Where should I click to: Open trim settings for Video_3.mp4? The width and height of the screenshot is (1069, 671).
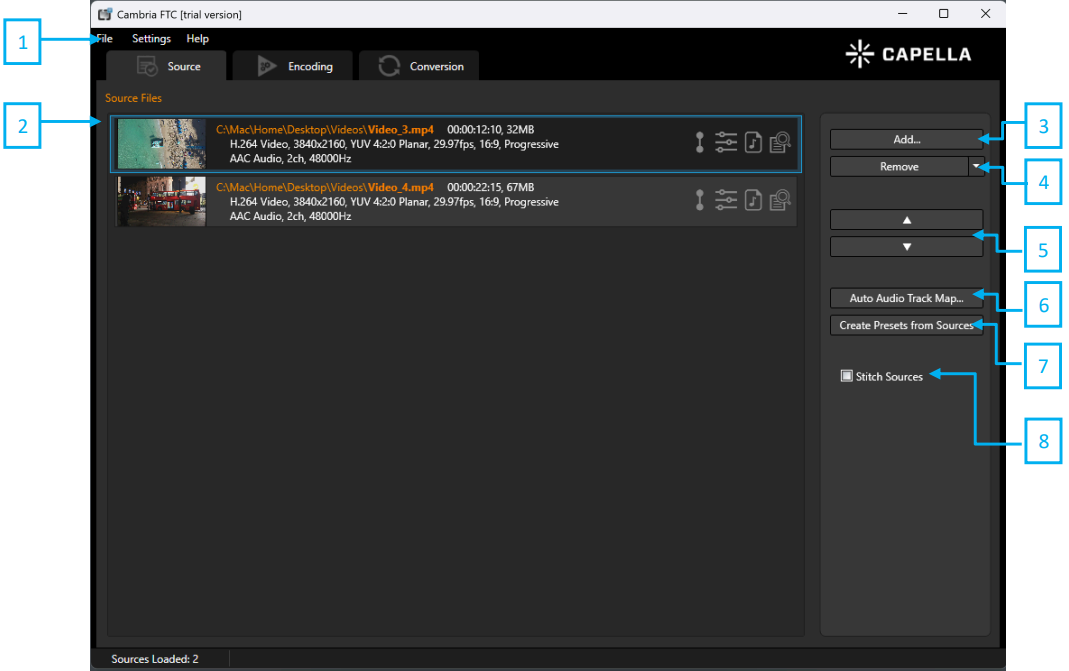tap(699, 142)
